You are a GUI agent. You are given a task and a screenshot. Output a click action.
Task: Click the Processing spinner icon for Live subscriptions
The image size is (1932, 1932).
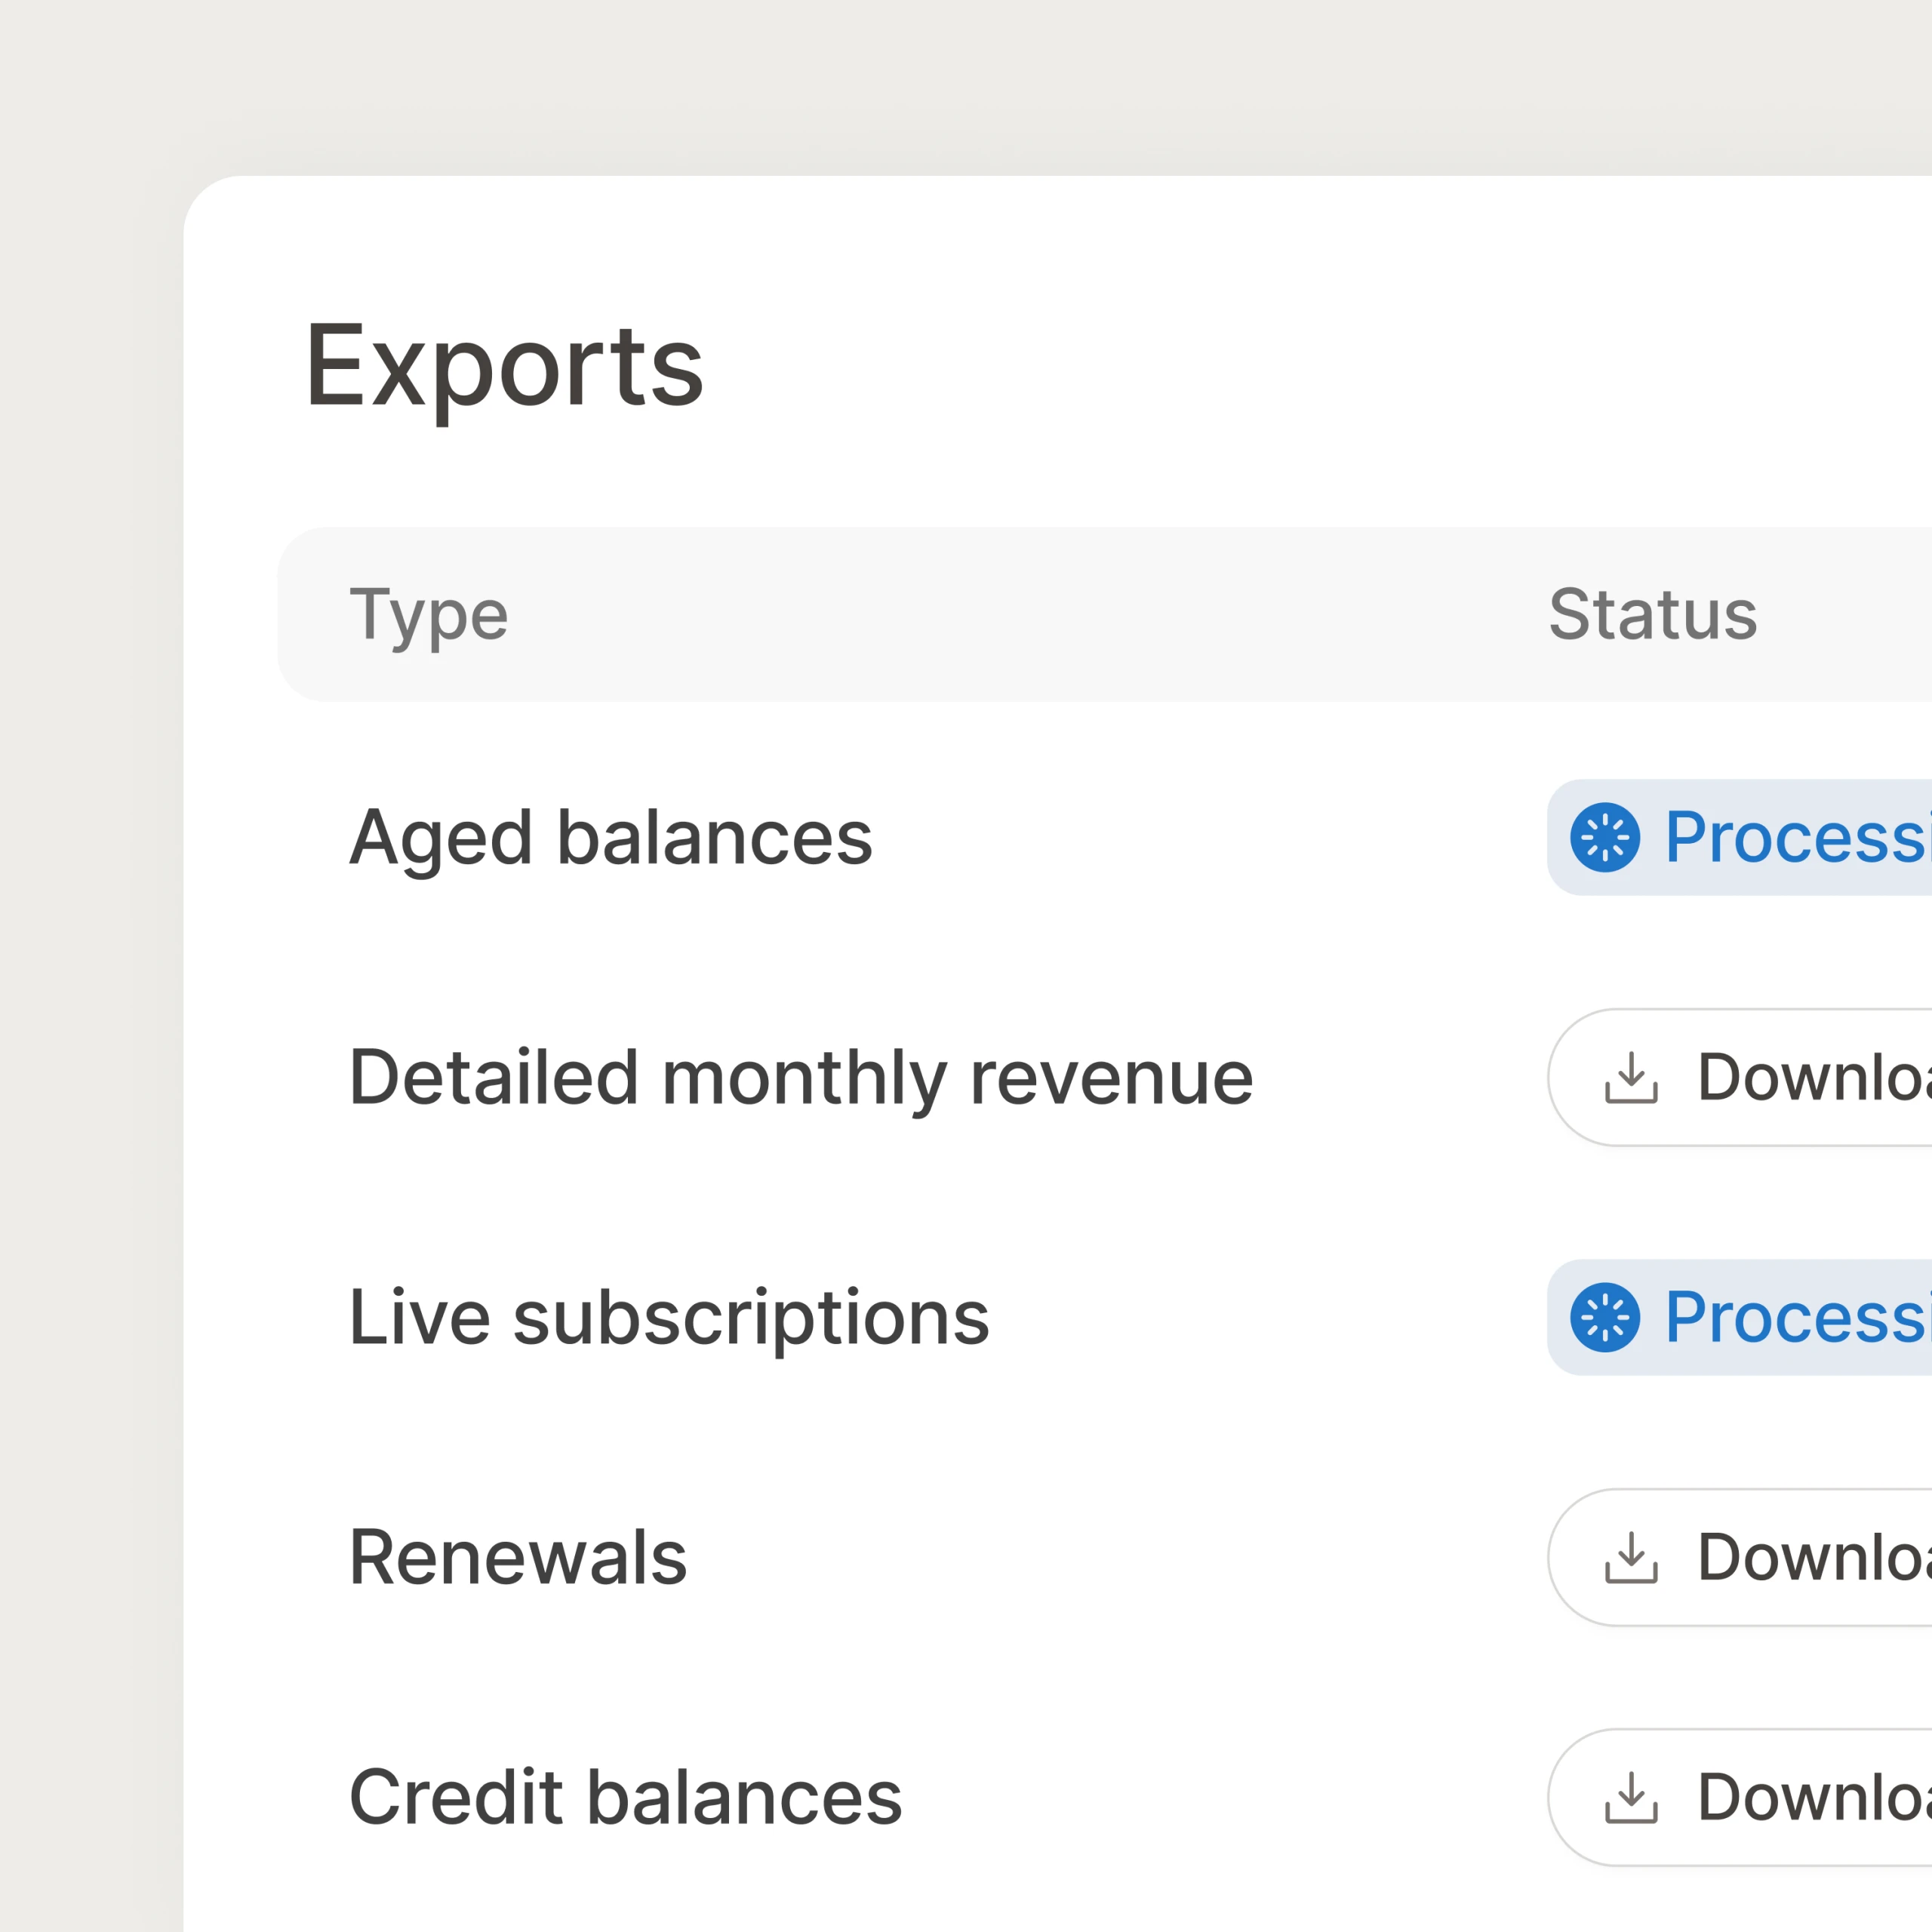[1605, 1317]
